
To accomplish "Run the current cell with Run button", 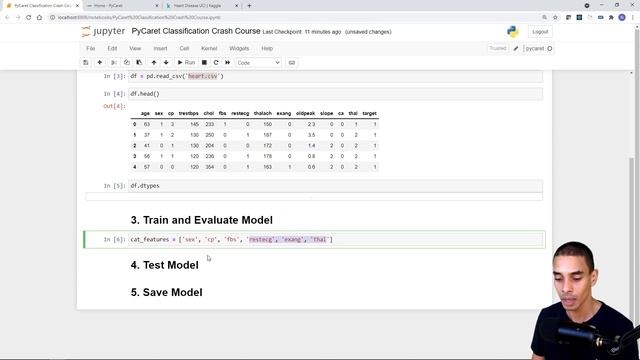I will tap(186, 62).
